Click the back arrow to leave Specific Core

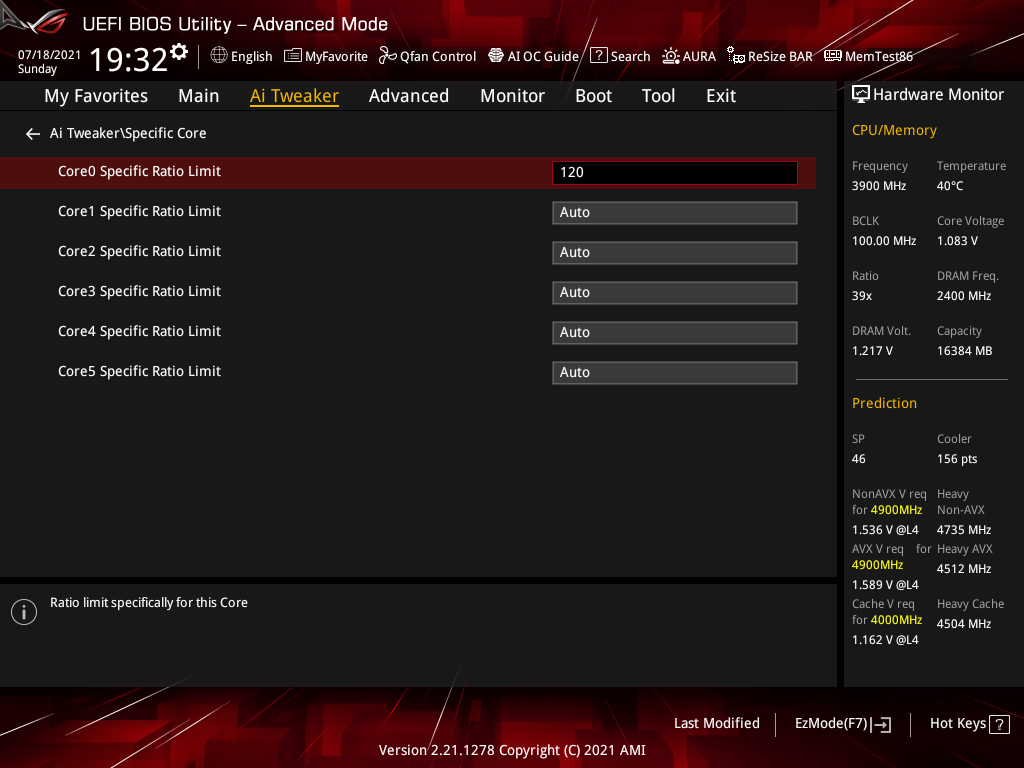click(32, 133)
